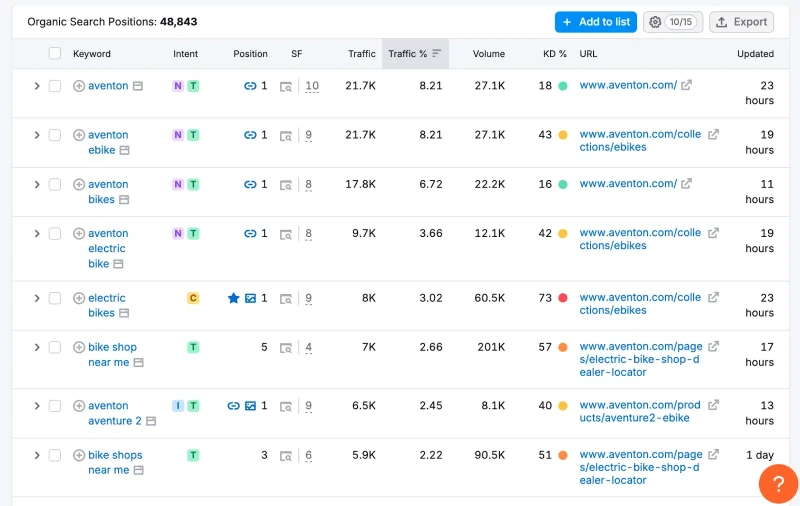Expand the aventon aventure 2 row
Screen dimensions: 800x506
(37, 406)
